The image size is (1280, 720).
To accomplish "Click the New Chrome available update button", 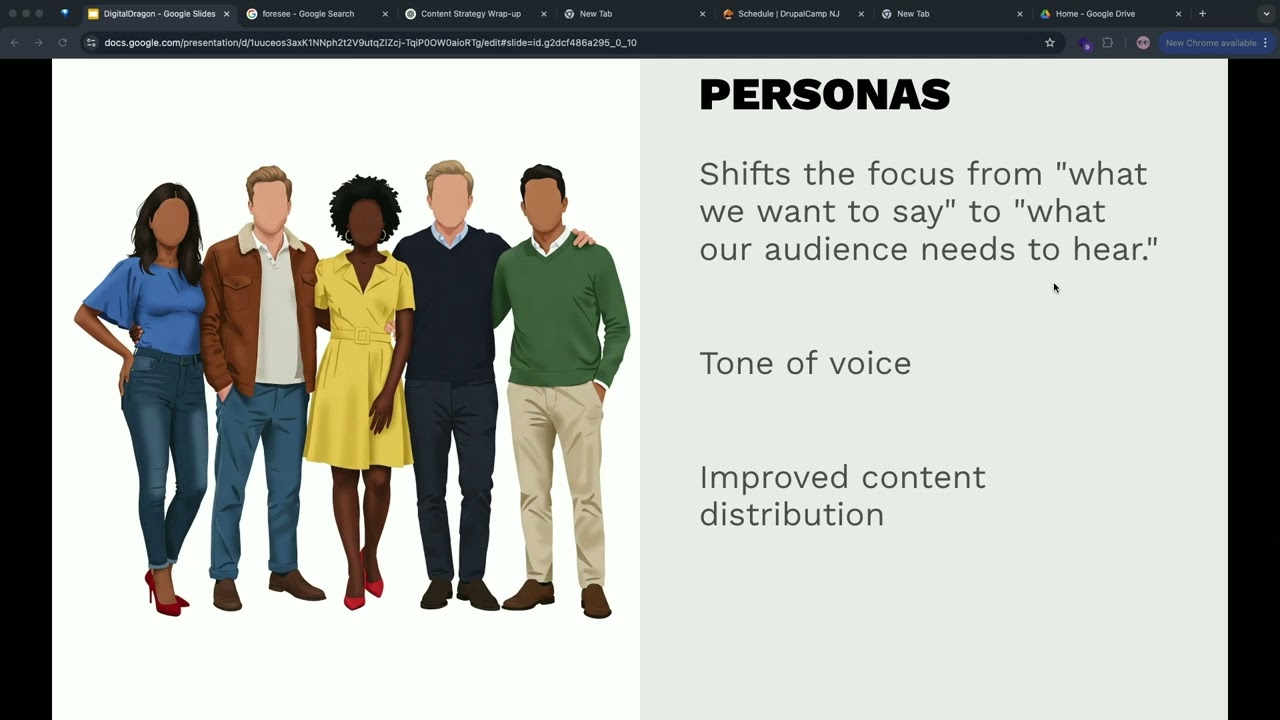I will [x=1210, y=43].
